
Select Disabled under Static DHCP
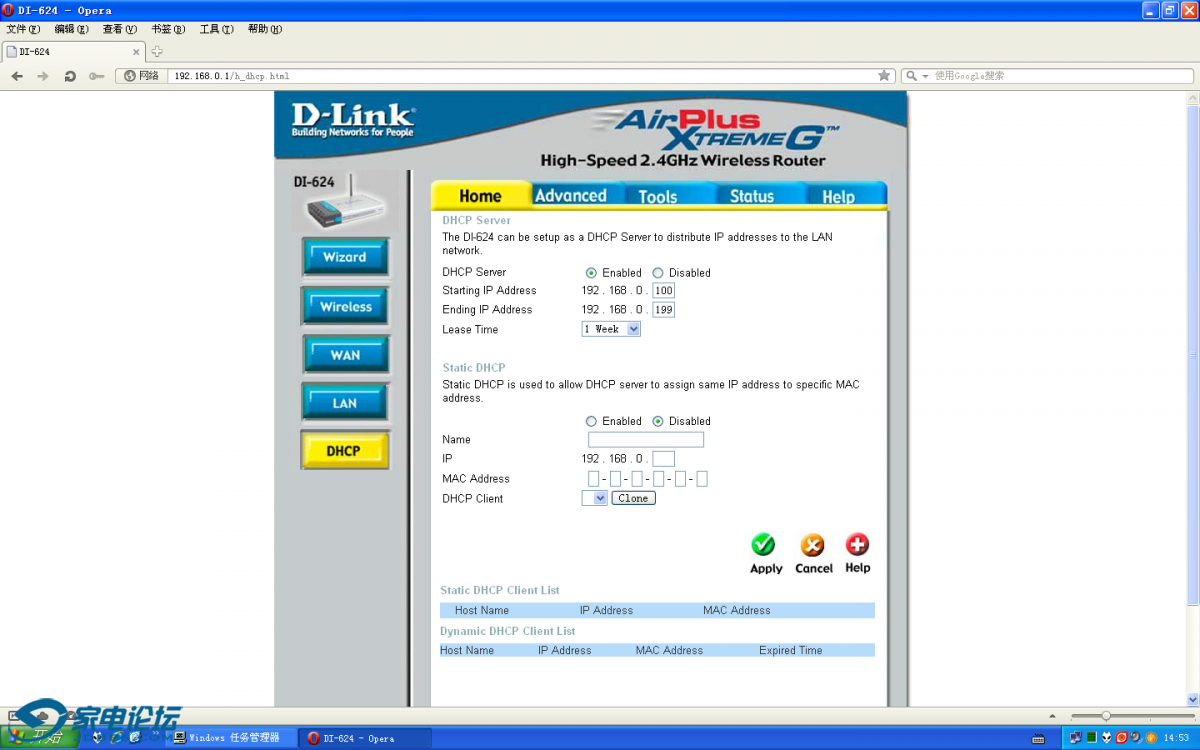pyautogui.click(x=658, y=422)
